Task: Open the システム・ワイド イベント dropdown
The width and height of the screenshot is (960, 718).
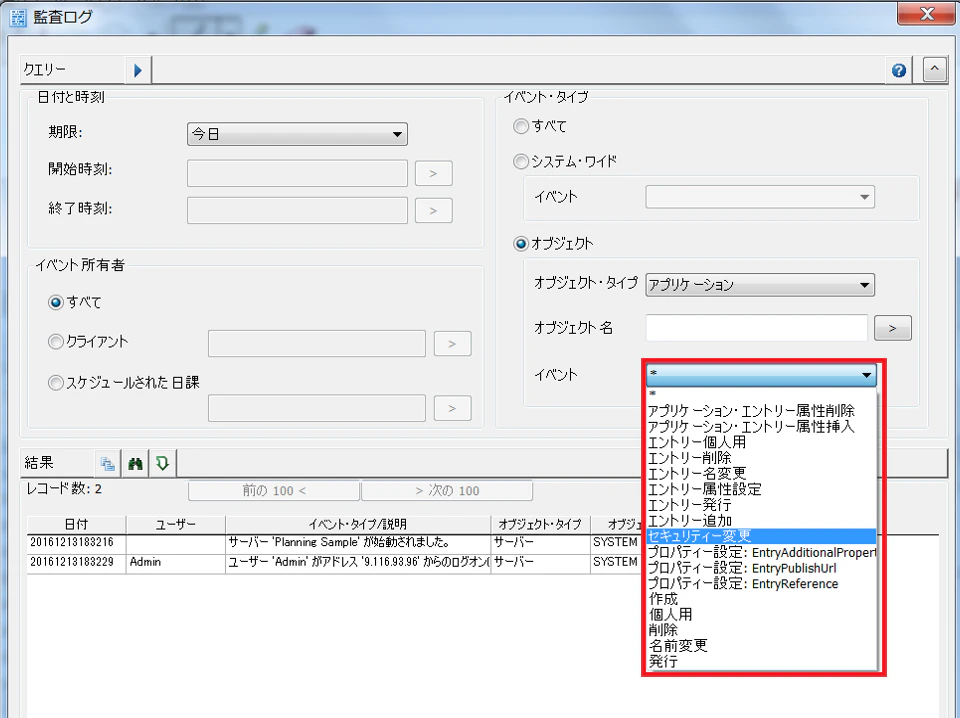Action: 760,197
